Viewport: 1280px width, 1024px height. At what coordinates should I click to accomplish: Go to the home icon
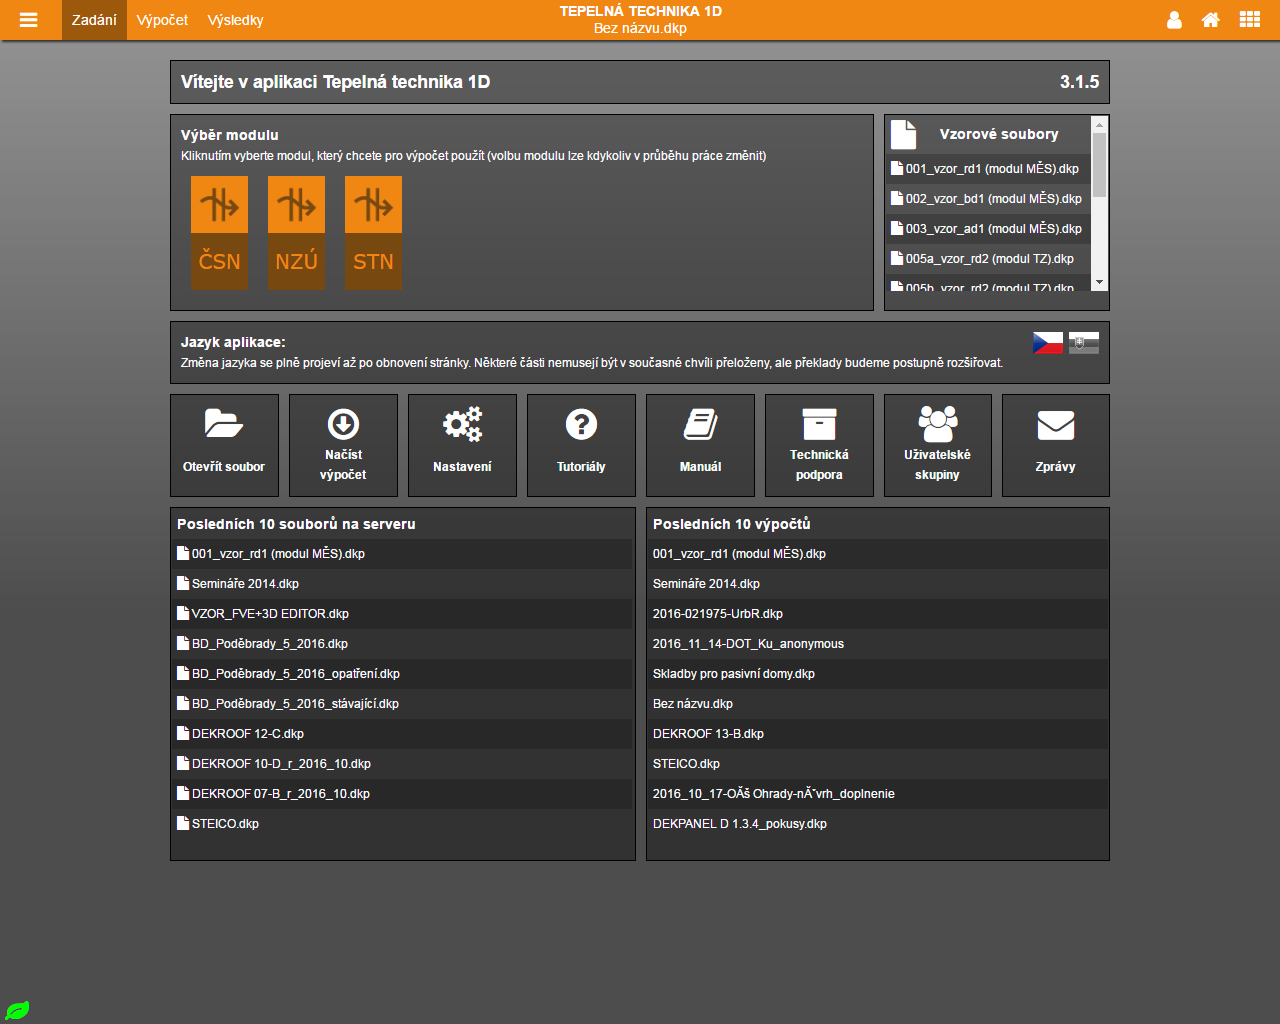[x=1210, y=20]
